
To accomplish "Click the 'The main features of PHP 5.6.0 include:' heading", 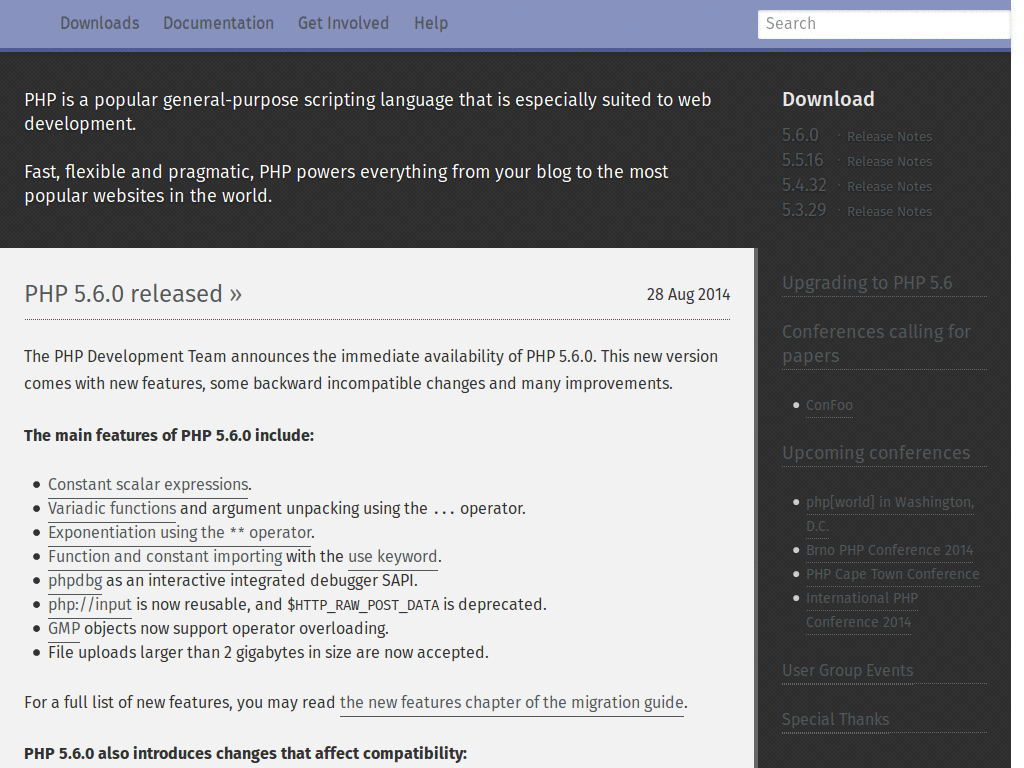I will click(169, 436).
